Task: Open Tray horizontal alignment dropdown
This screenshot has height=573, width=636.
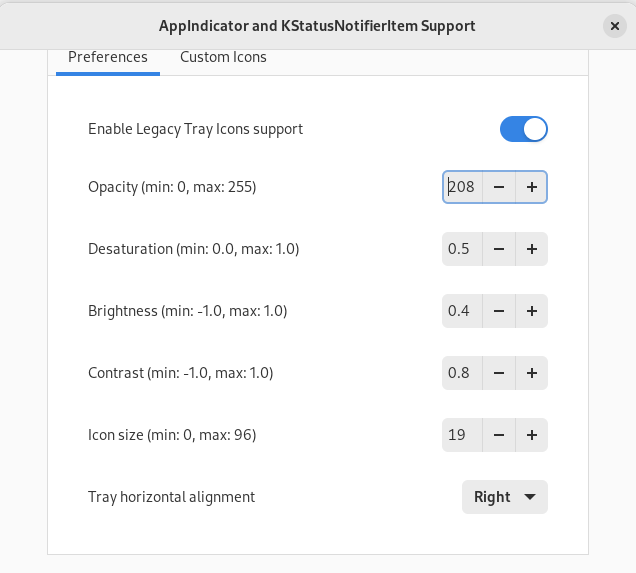Action: tap(504, 497)
